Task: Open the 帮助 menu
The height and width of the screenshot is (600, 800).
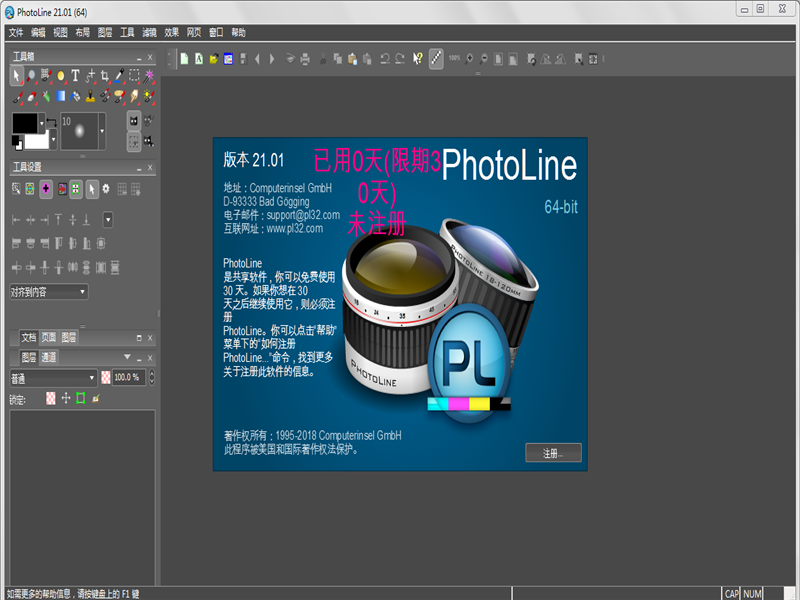Action: coord(238,33)
